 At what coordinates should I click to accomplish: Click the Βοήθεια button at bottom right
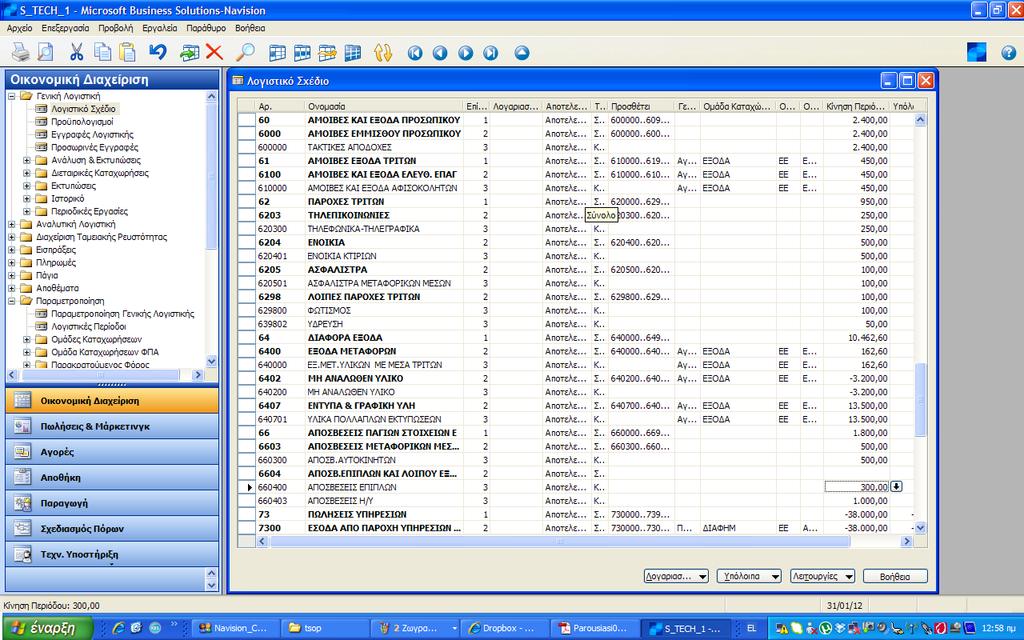click(x=895, y=576)
